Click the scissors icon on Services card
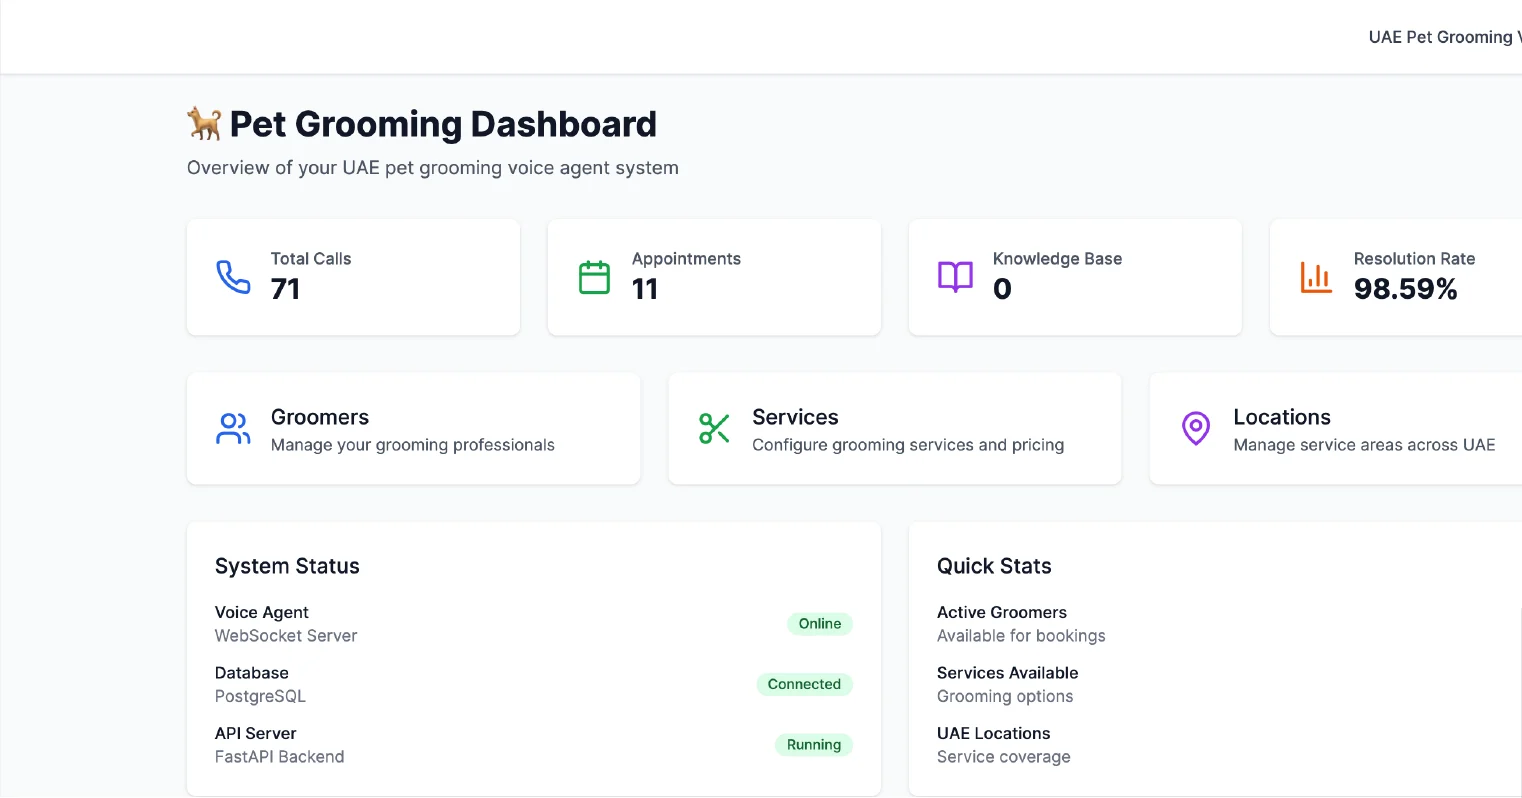The height and width of the screenshot is (798, 1522). (714, 429)
